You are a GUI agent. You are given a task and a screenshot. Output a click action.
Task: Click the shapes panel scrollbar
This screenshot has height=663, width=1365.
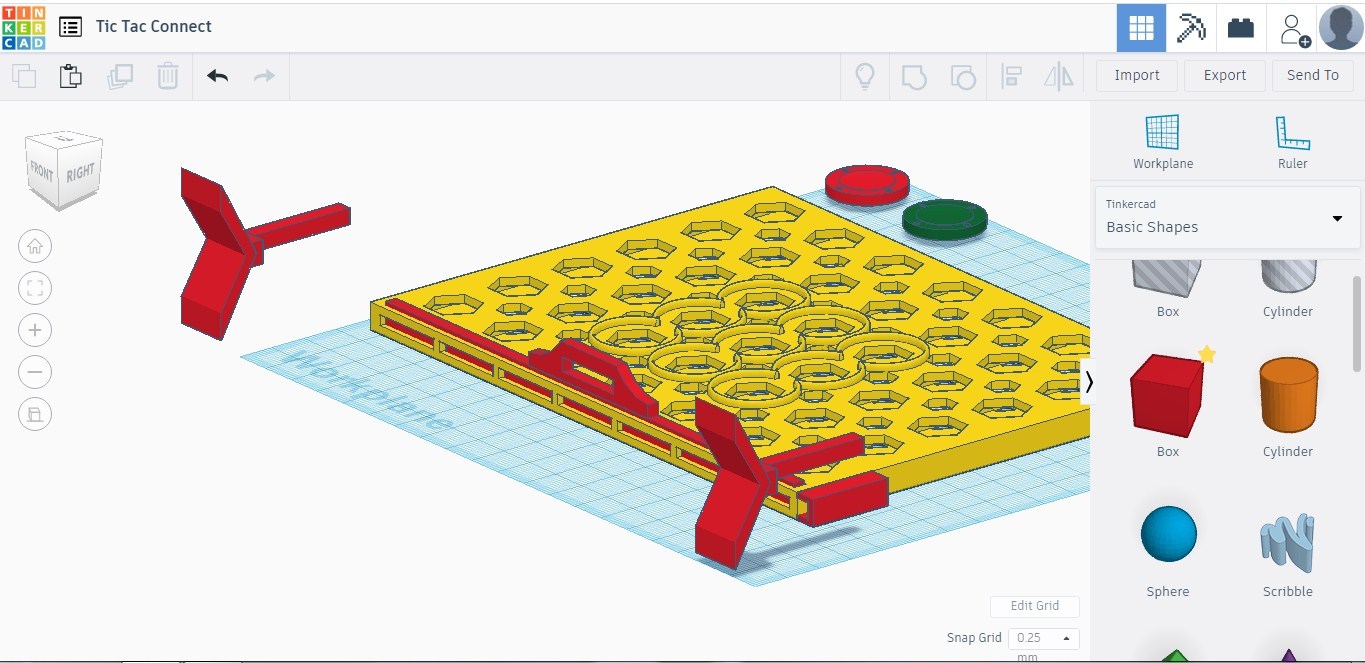tap(1356, 322)
